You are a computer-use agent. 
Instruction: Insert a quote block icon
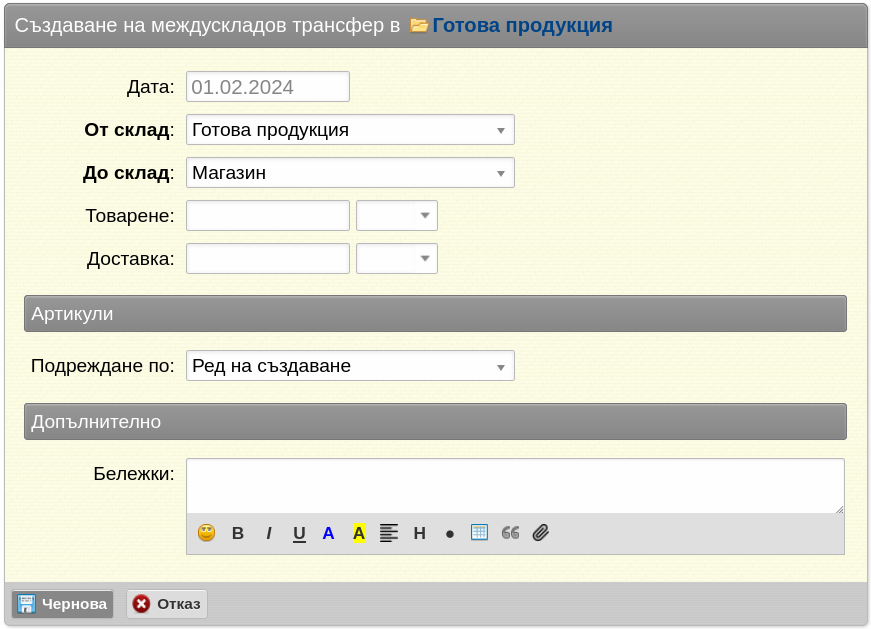pos(510,533)
